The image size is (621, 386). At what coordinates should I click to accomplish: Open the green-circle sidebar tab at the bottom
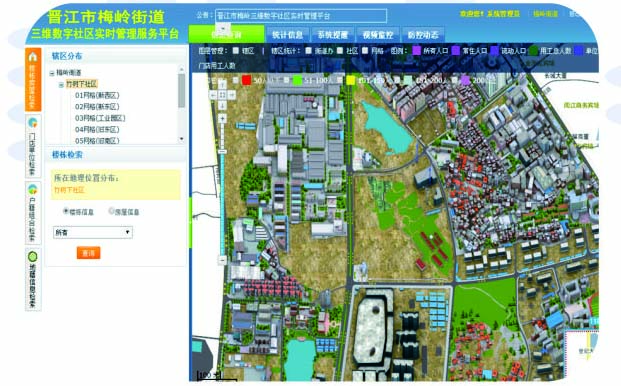33,280
